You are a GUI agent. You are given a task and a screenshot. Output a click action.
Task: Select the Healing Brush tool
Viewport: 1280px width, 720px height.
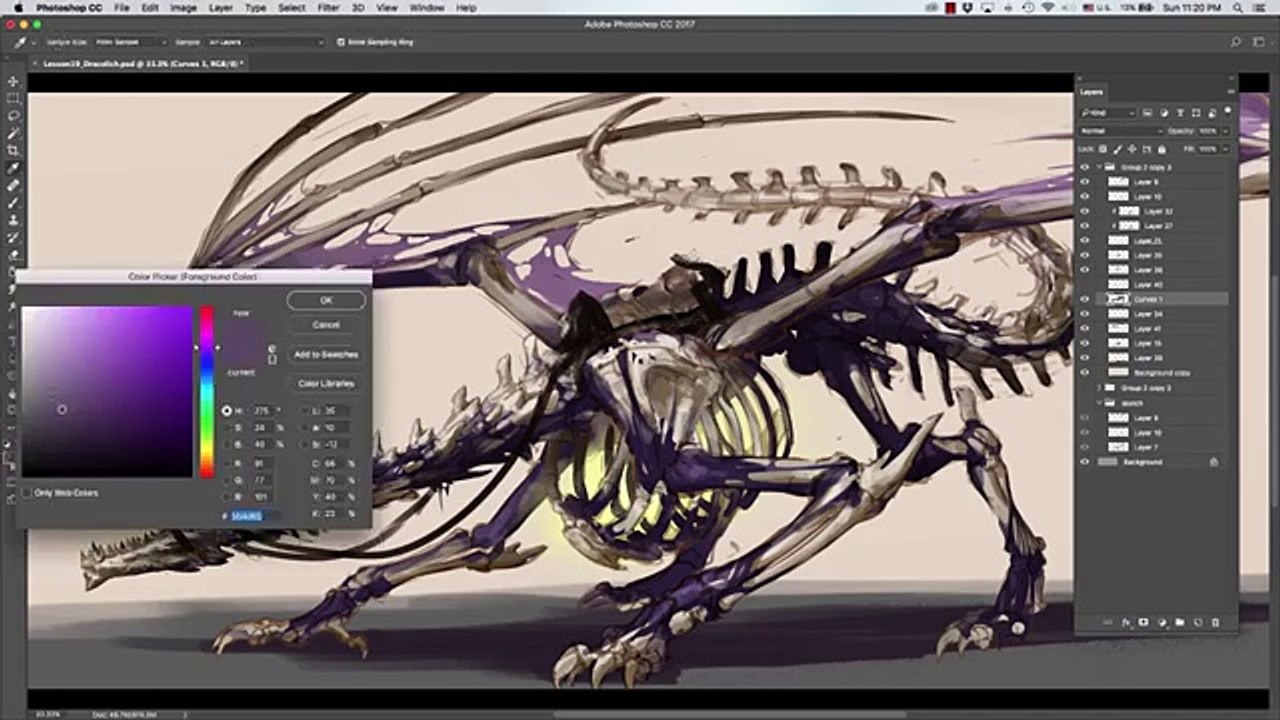pyautogui.click(x=13, y=185)
